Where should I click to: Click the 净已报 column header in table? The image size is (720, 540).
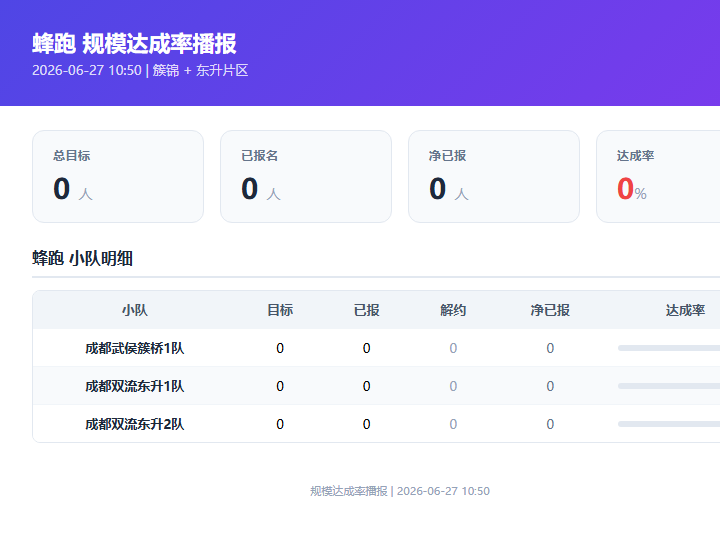[550, 310]
